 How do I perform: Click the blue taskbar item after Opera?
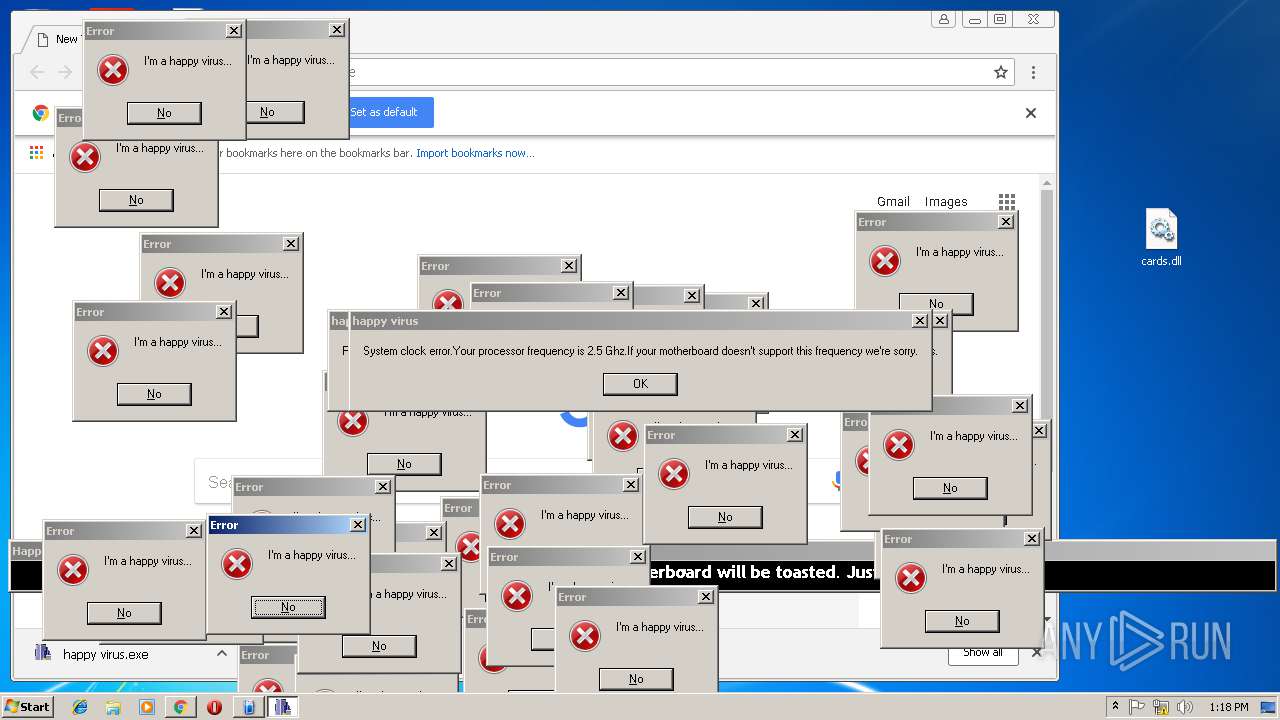pos(248,707)
